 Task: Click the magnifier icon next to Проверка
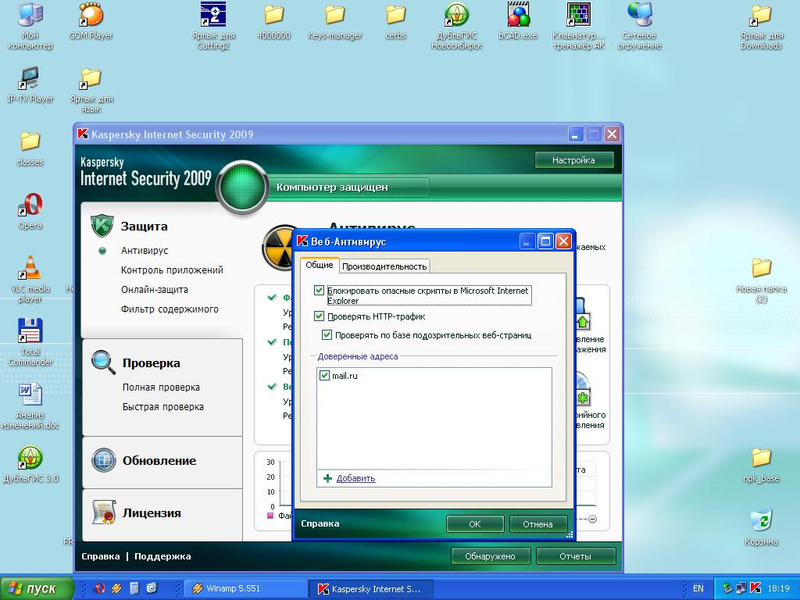coord(103,362)
